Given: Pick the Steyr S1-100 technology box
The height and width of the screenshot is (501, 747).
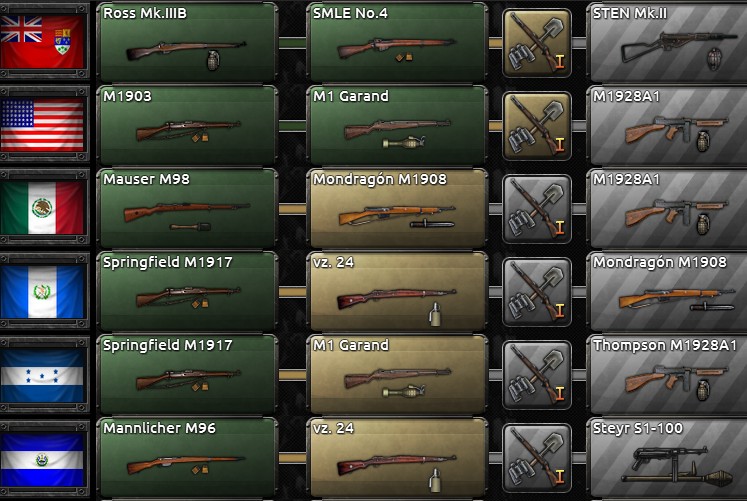Looking at the screenshot, I should point(667,457).
